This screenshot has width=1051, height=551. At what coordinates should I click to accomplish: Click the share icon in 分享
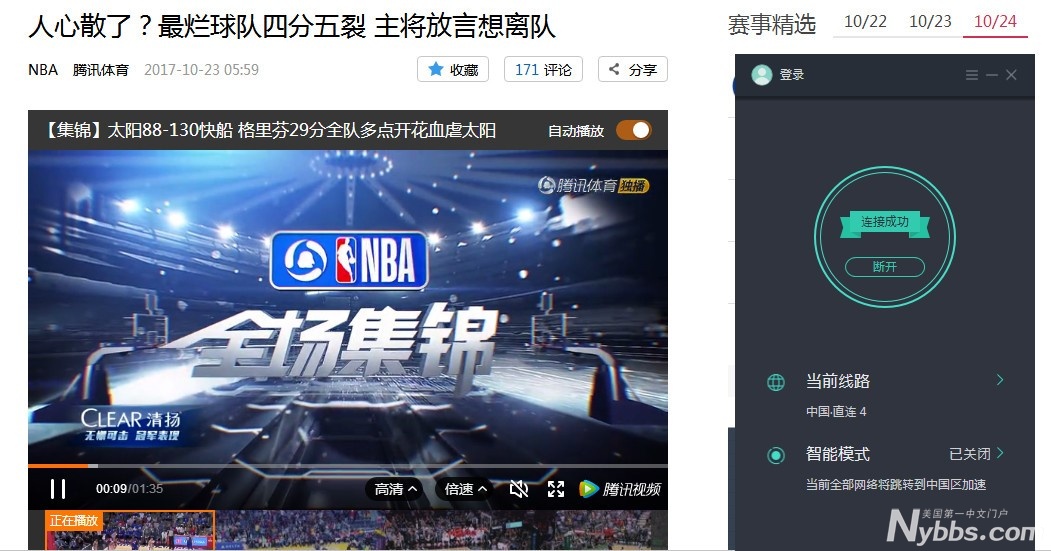pyautogui.click(x=614, y=68)
